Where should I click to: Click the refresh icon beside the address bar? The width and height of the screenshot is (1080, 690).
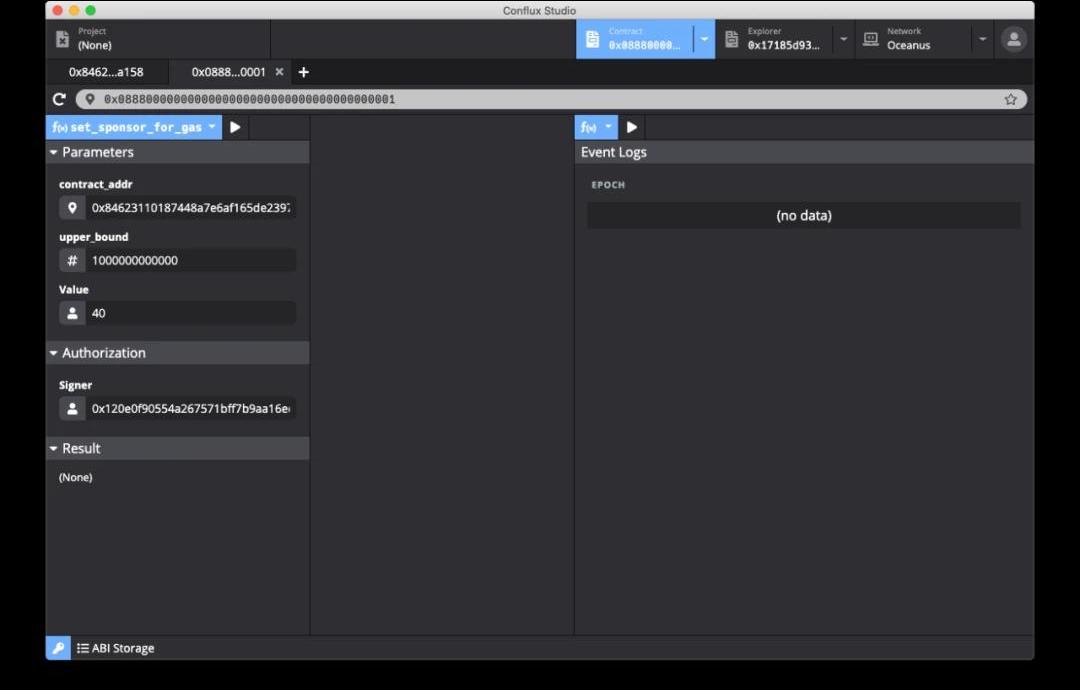[59, 99]
